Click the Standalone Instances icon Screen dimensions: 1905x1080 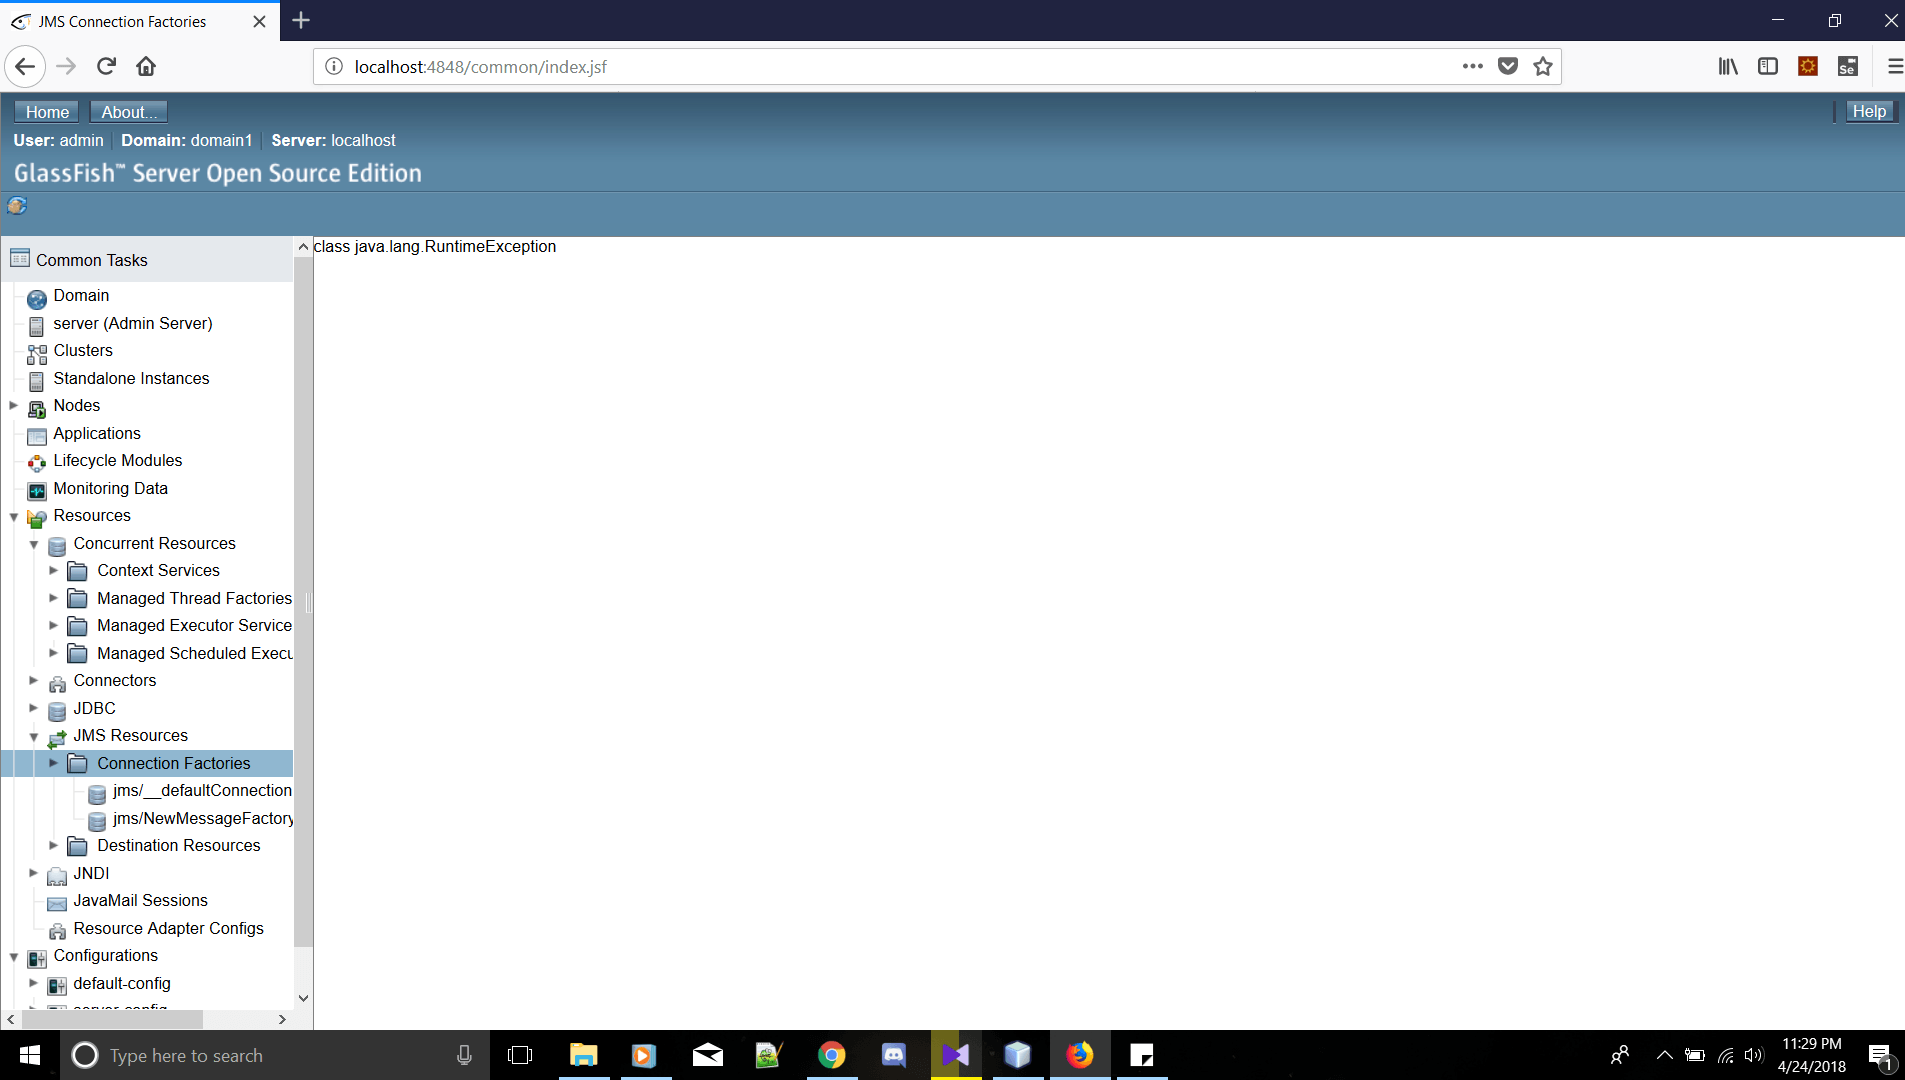(37, 381)
